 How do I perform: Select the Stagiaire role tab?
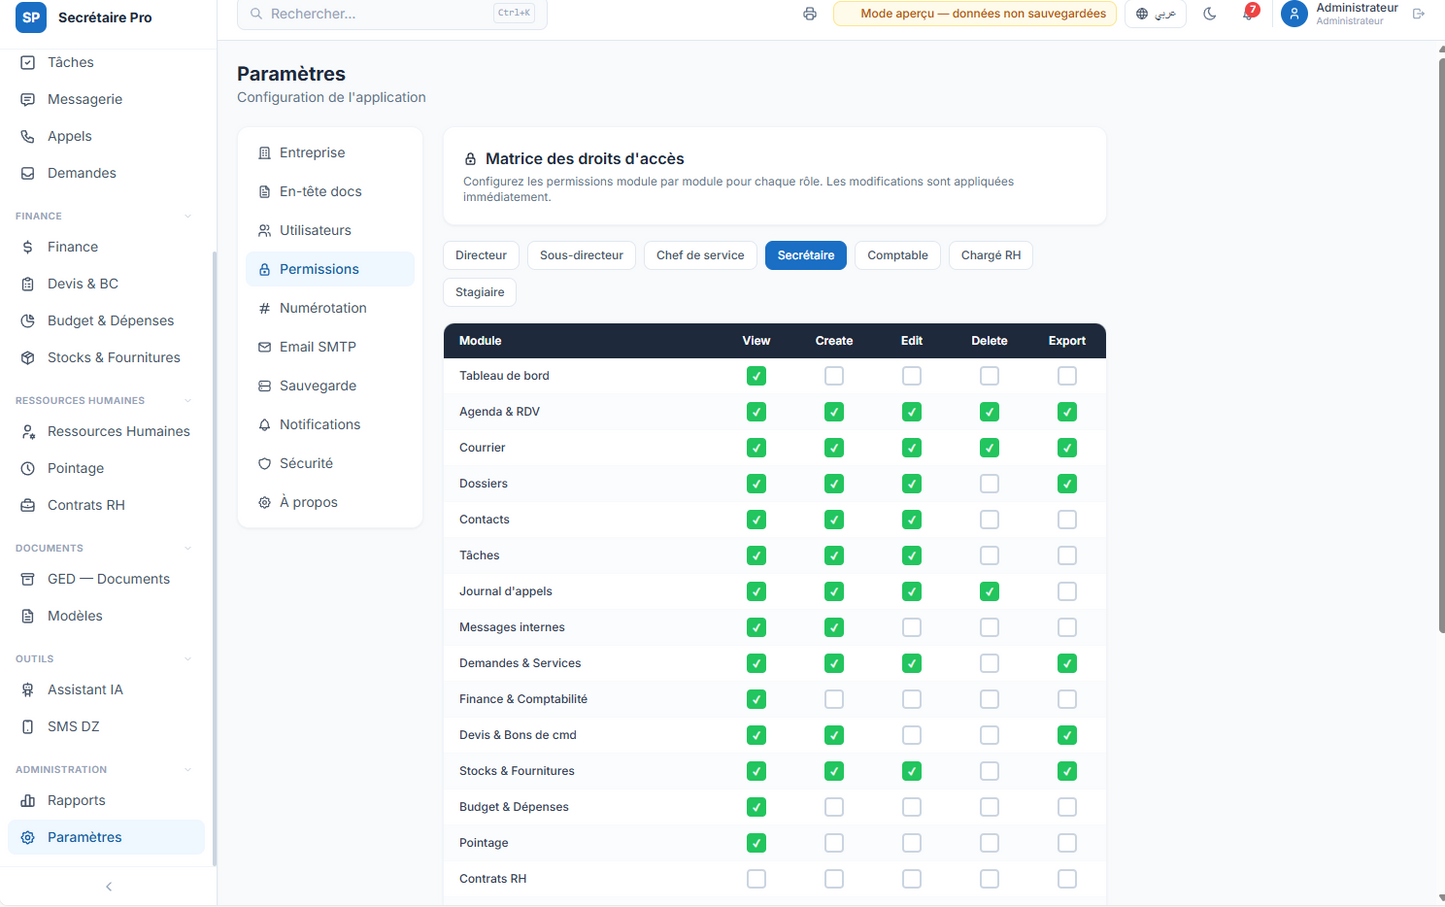[x=480, y=293]
